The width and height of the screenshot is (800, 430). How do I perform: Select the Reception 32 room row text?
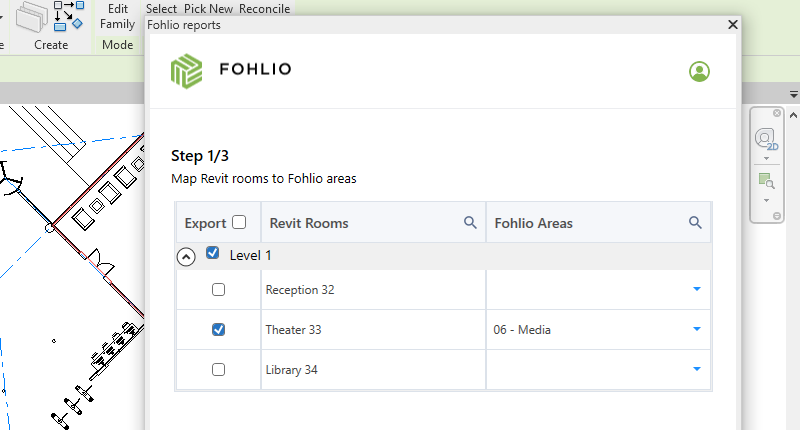[300, 290]
